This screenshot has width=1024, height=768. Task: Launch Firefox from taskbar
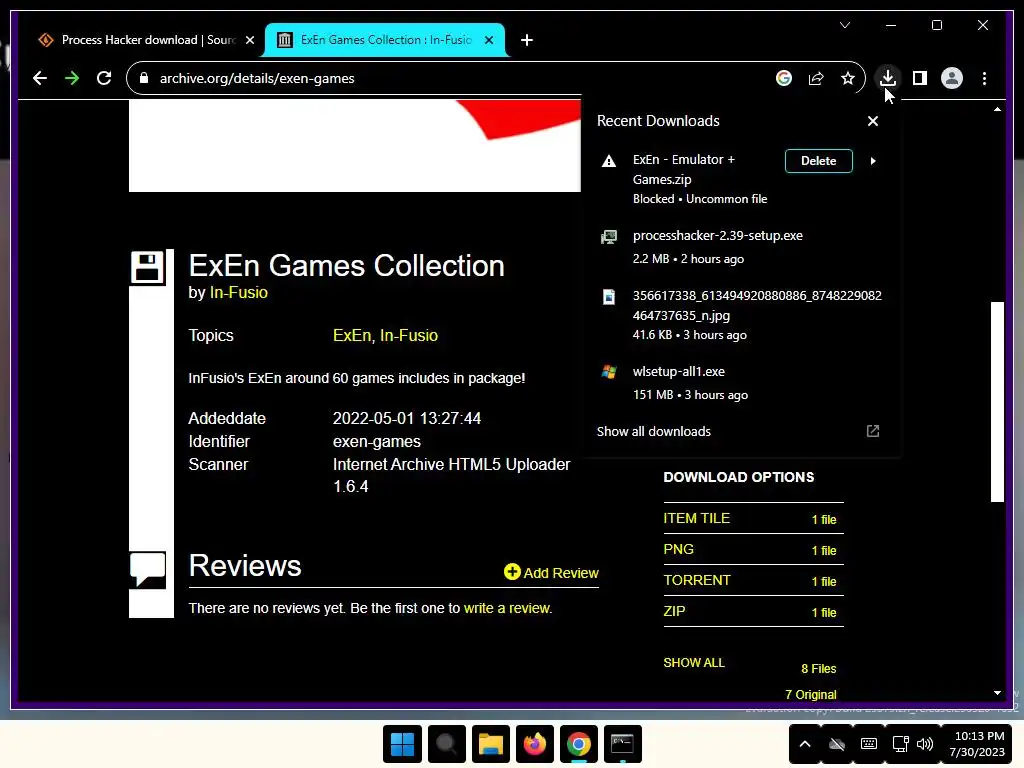click(535, 744)
